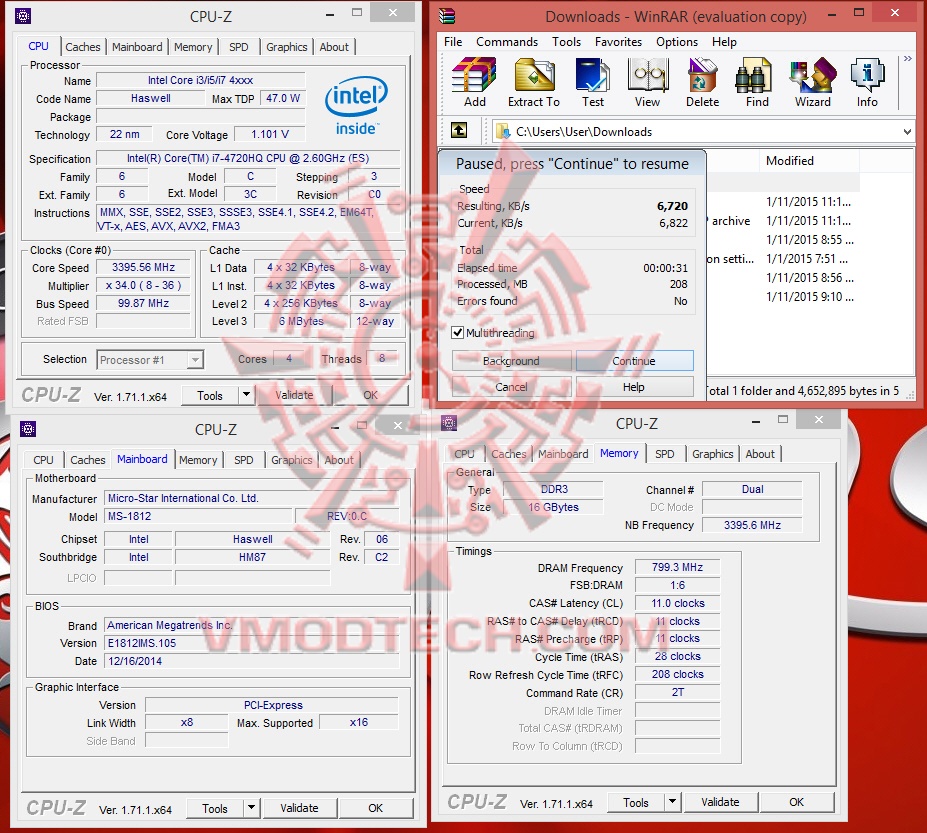Open the WinRAR Help menu
Image resolution: width=927 pixels, height=833 pixels.
(724, 42)
